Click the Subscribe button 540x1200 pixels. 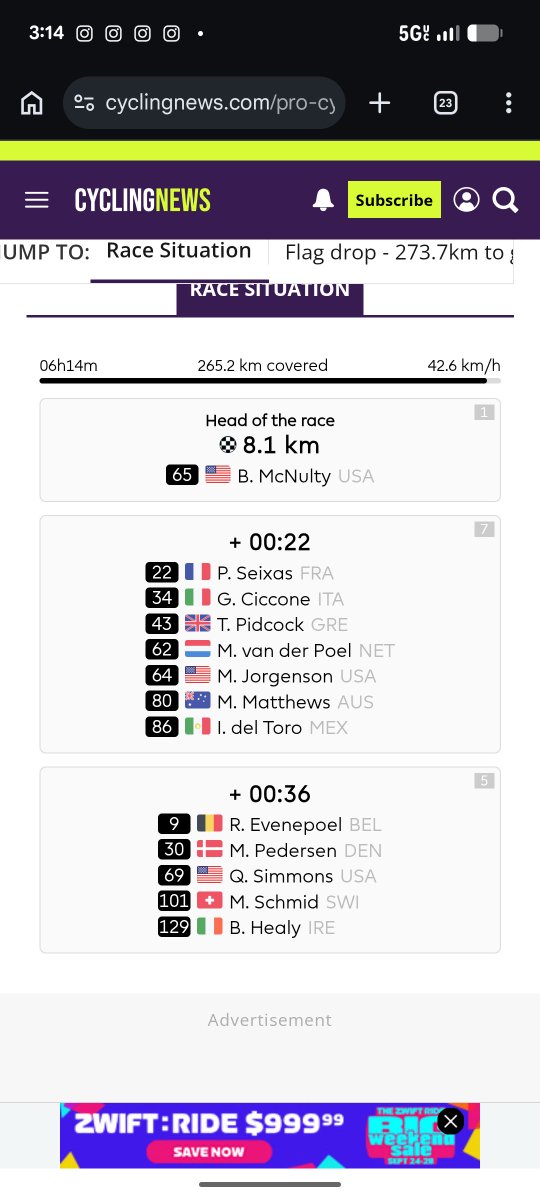tap(394, 200)
